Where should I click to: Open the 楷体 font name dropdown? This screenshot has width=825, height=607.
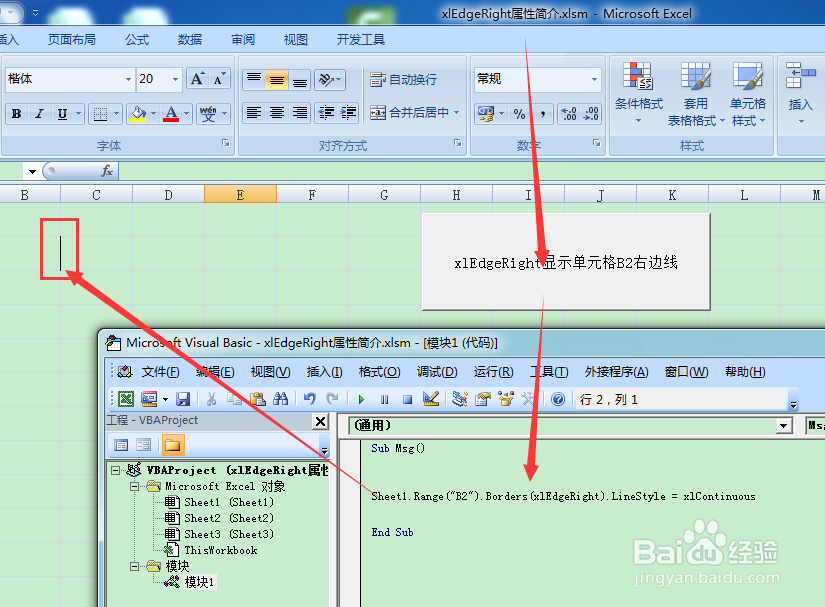click(x=130, y=78)
